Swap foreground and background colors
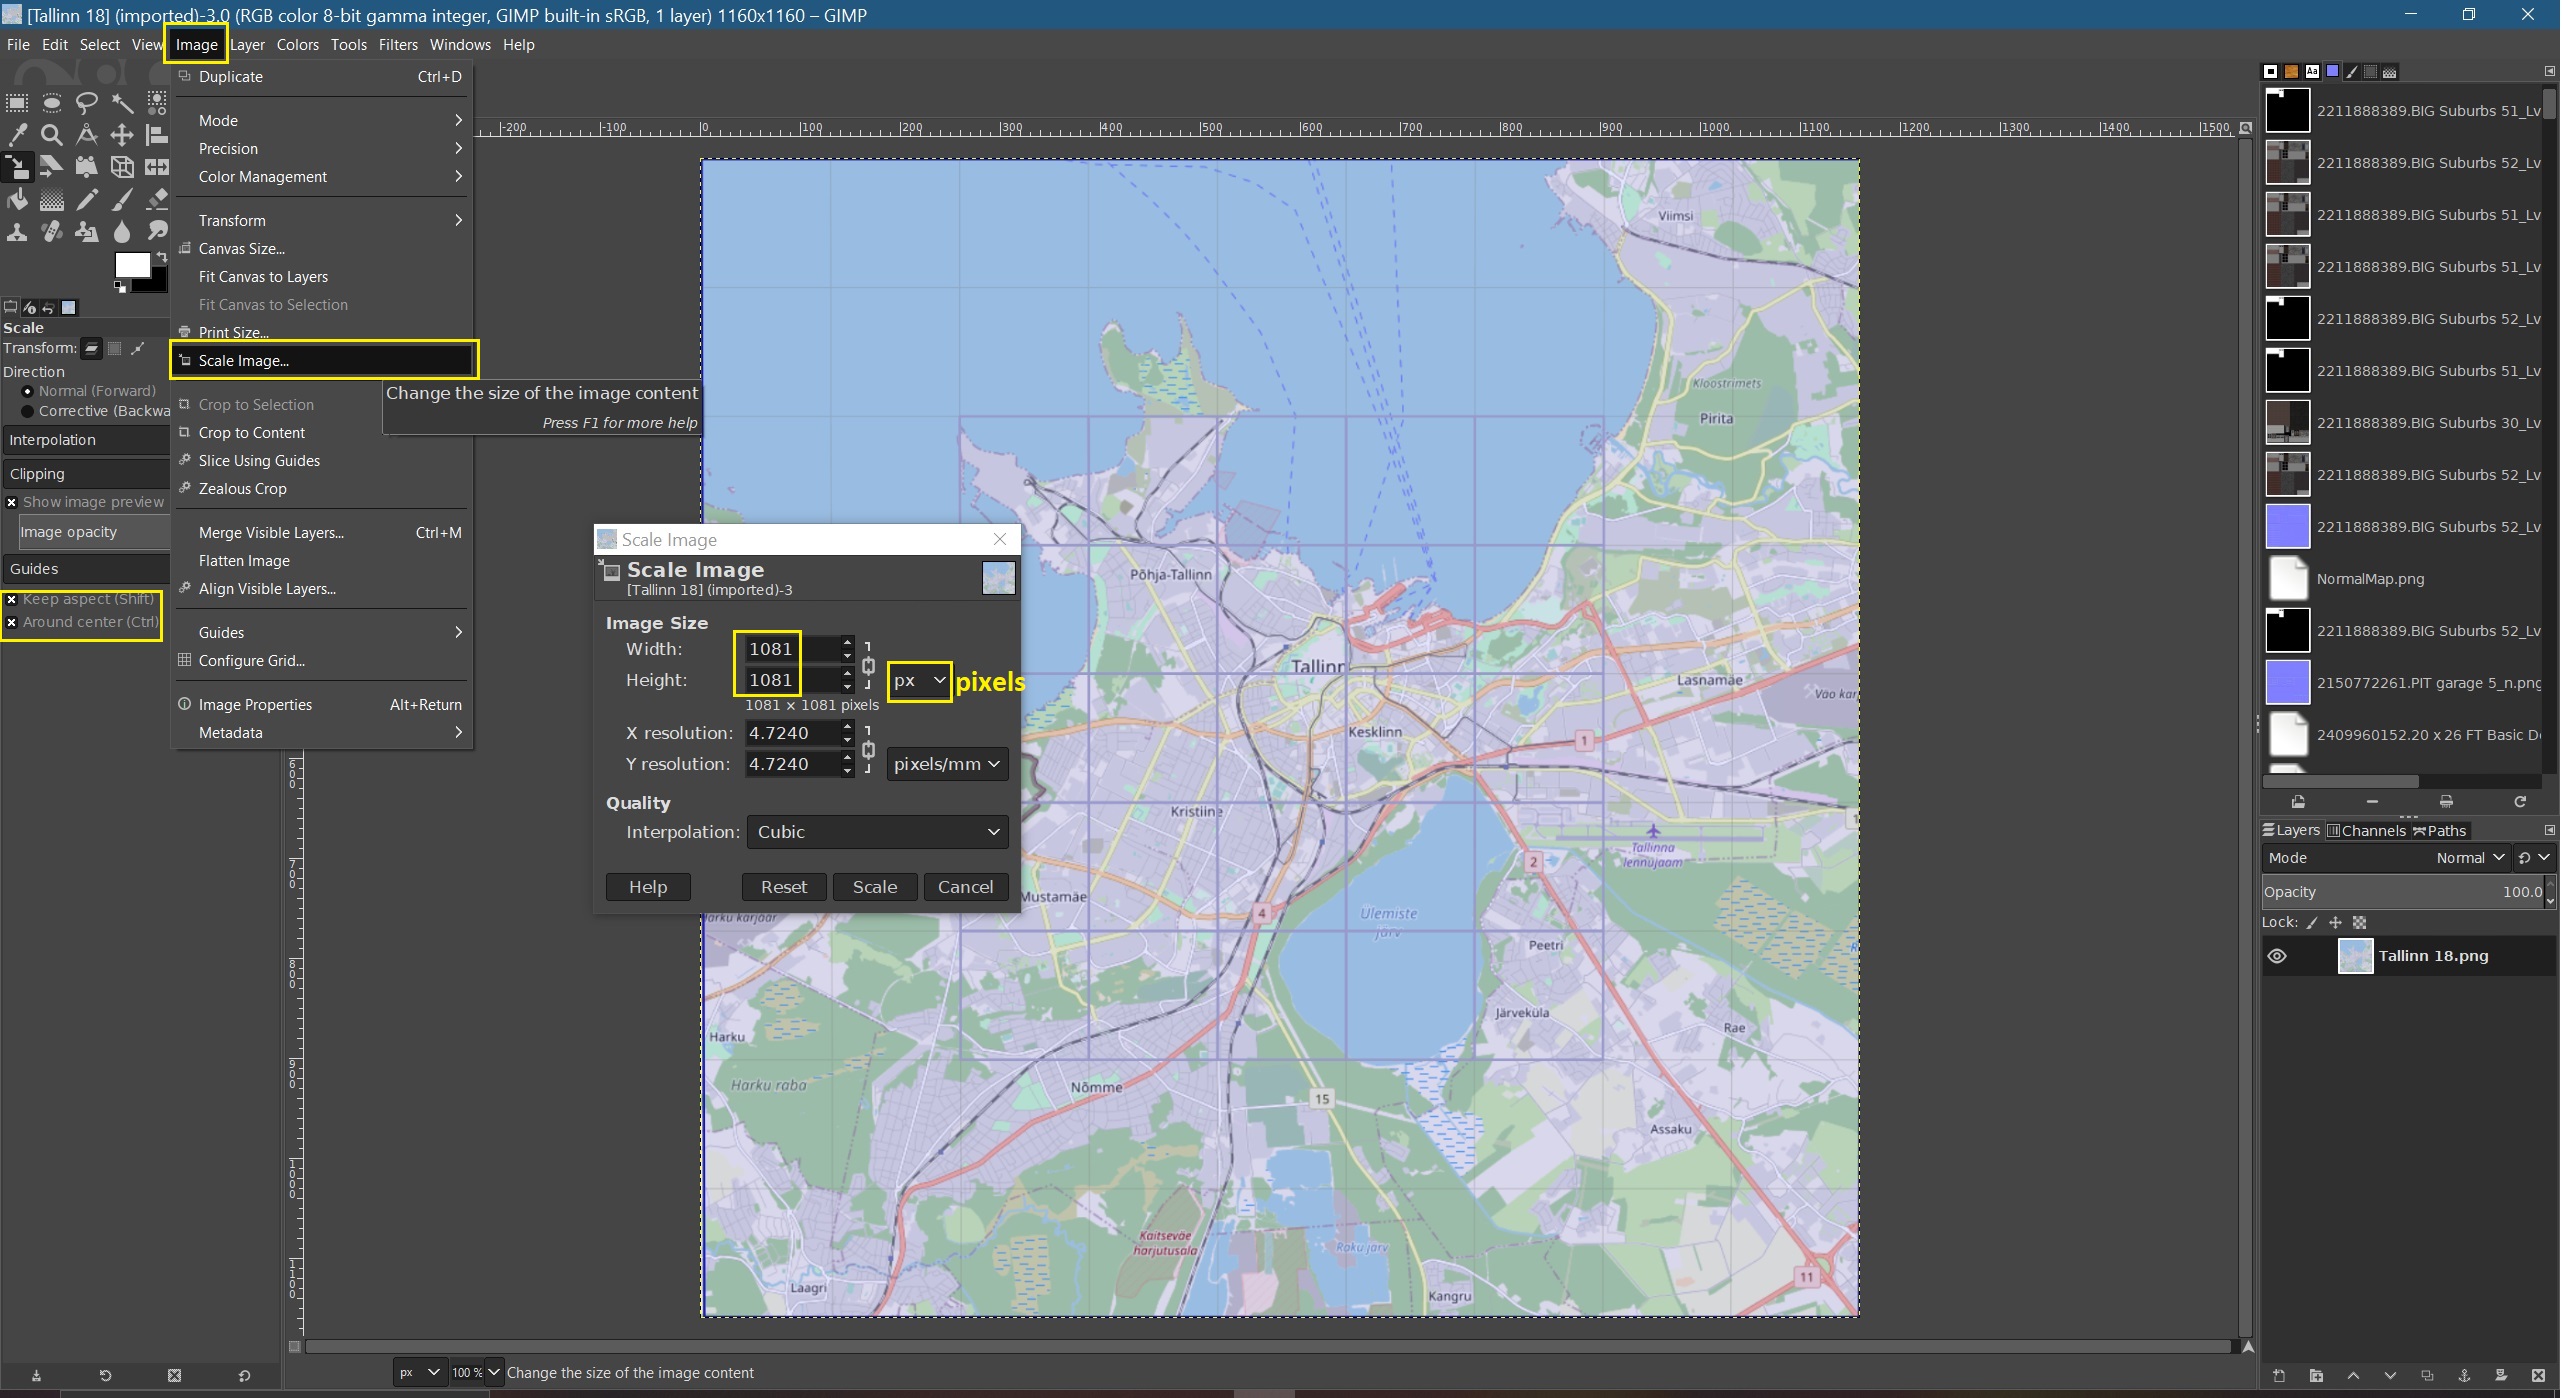Viewport: 2562px width, 1398px height. click(x=161, y=258)
